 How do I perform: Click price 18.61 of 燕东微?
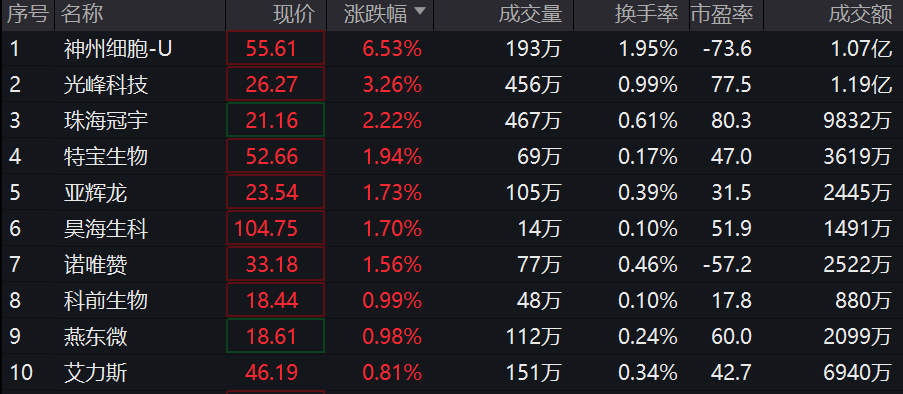tap(272, 336)
